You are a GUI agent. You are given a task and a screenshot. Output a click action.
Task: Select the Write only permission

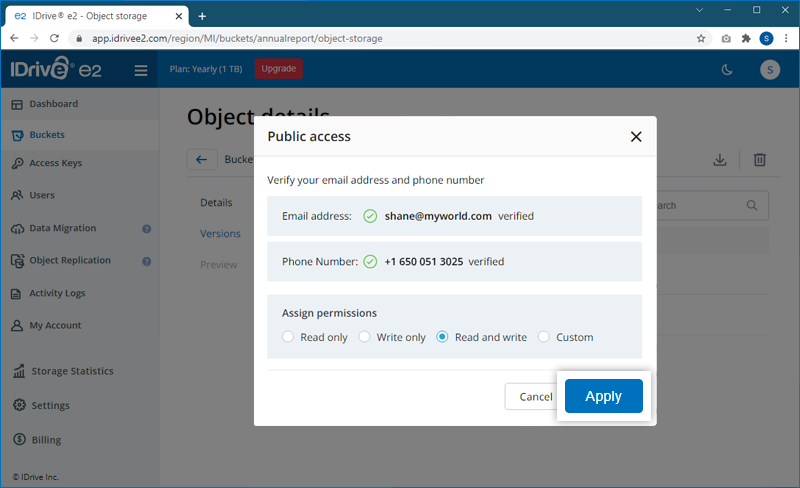[365, 337]
